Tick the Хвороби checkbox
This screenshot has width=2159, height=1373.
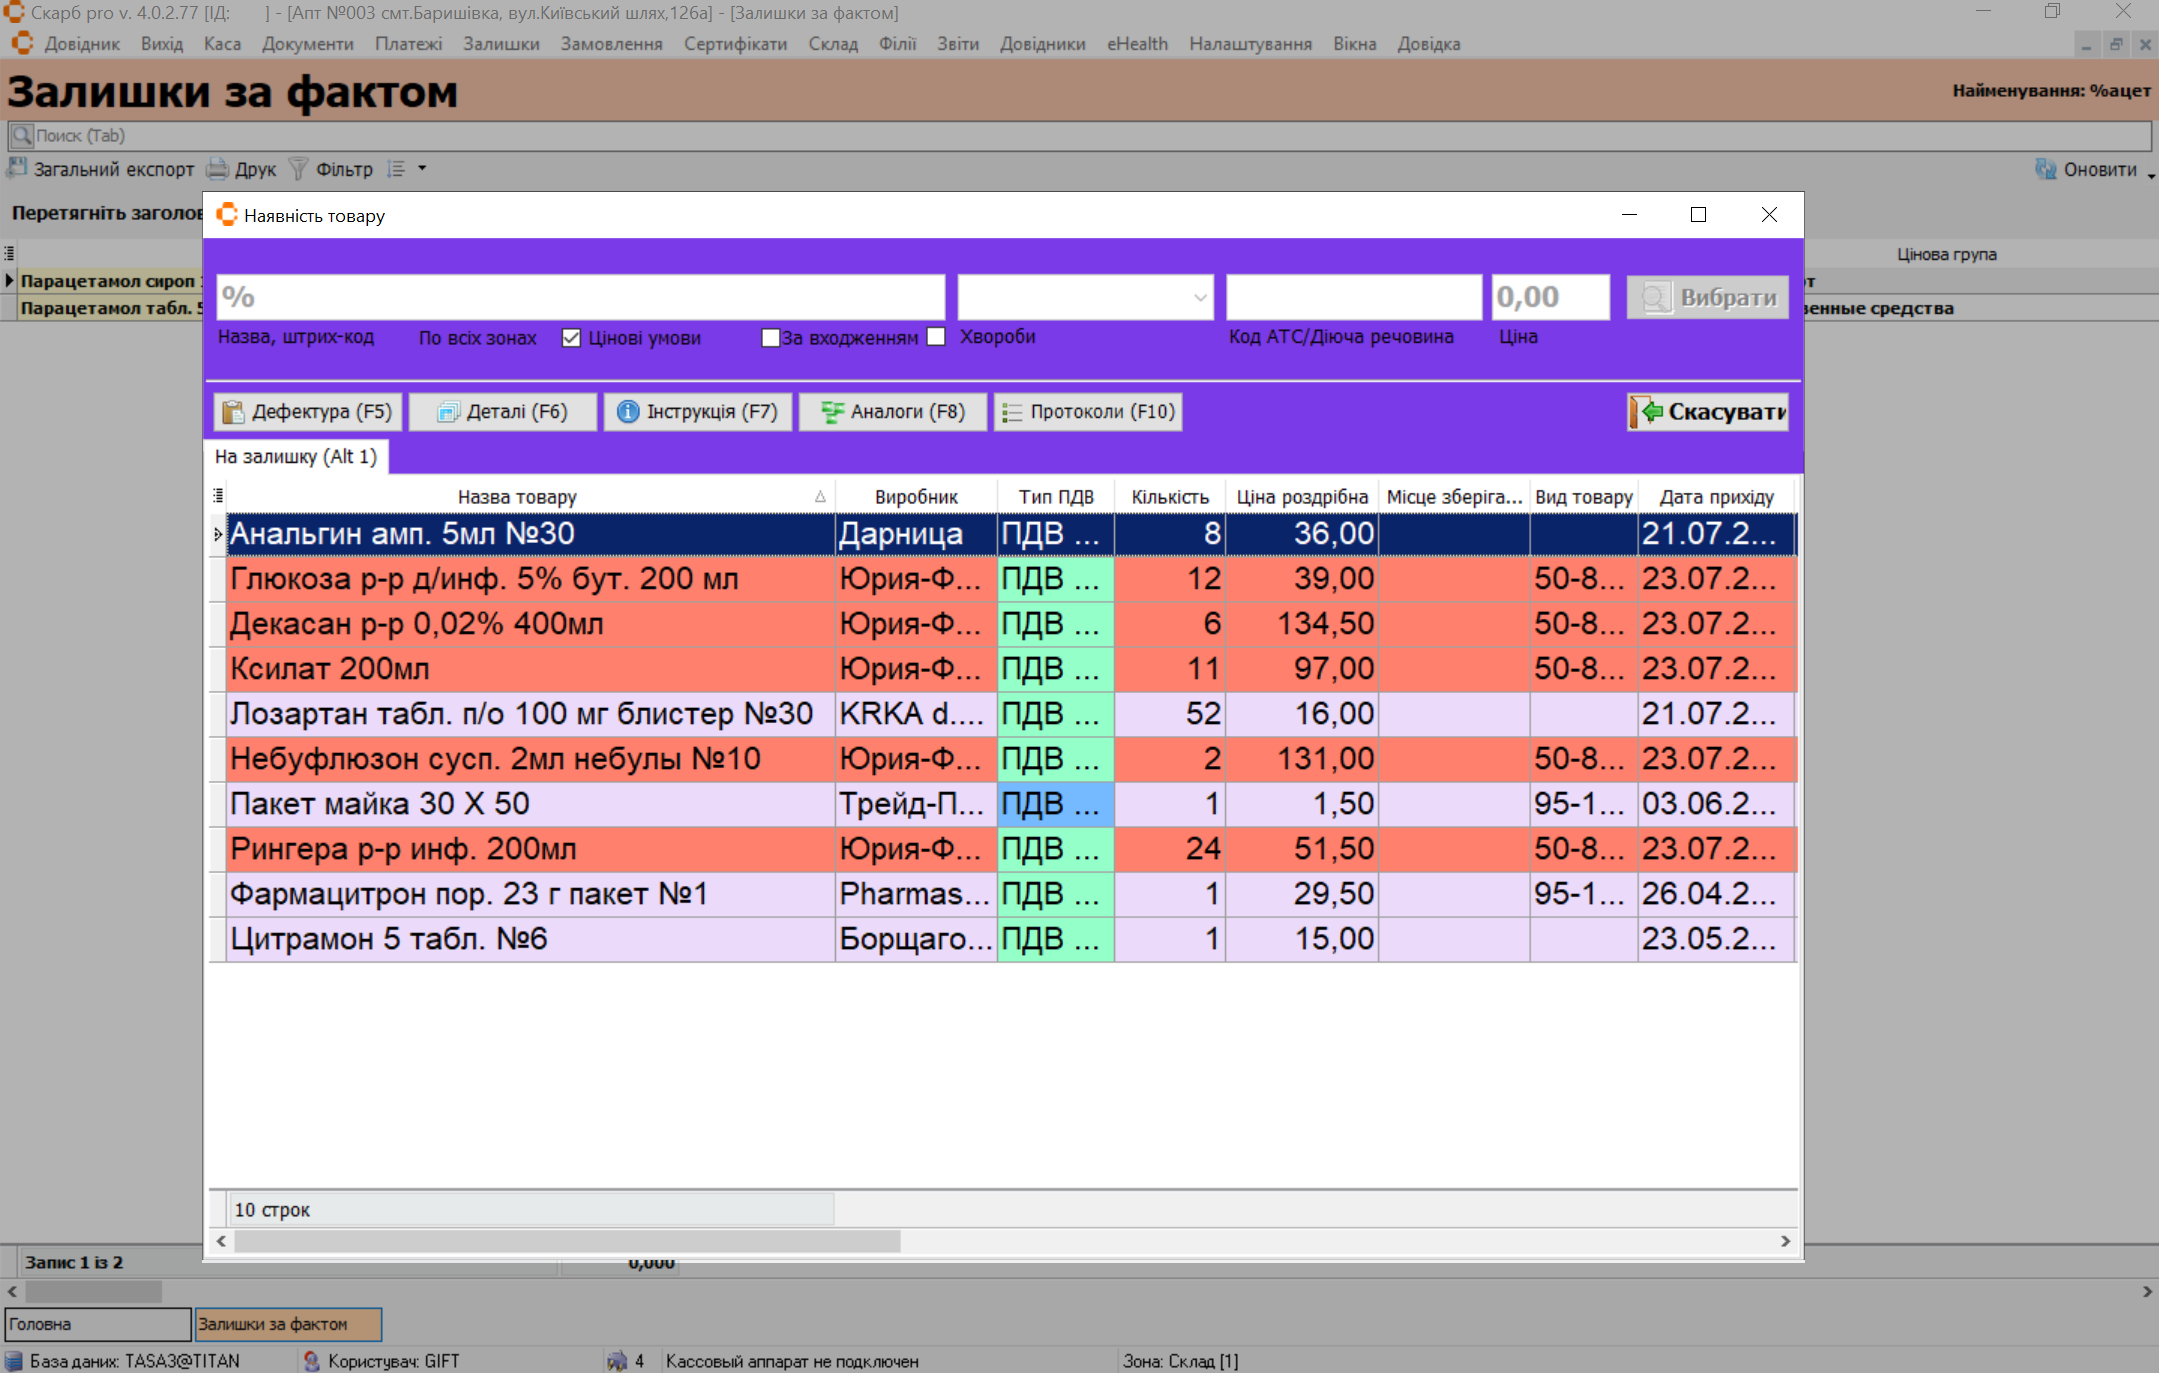[936, 337]
